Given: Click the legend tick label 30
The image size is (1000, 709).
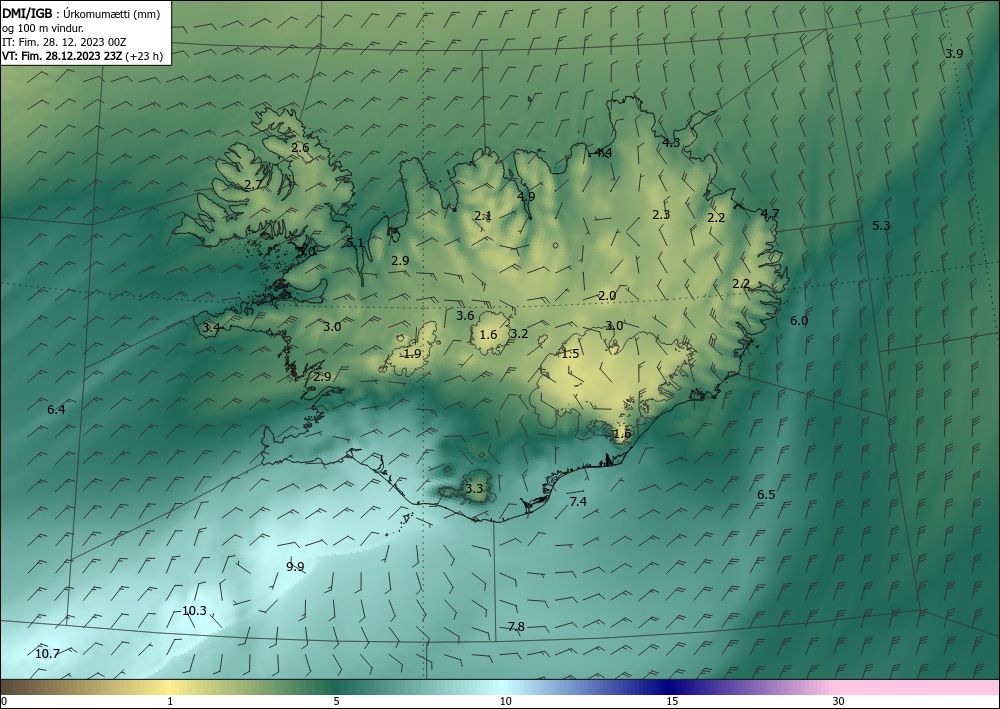Looking at the screenshot, I should [839, 701].
